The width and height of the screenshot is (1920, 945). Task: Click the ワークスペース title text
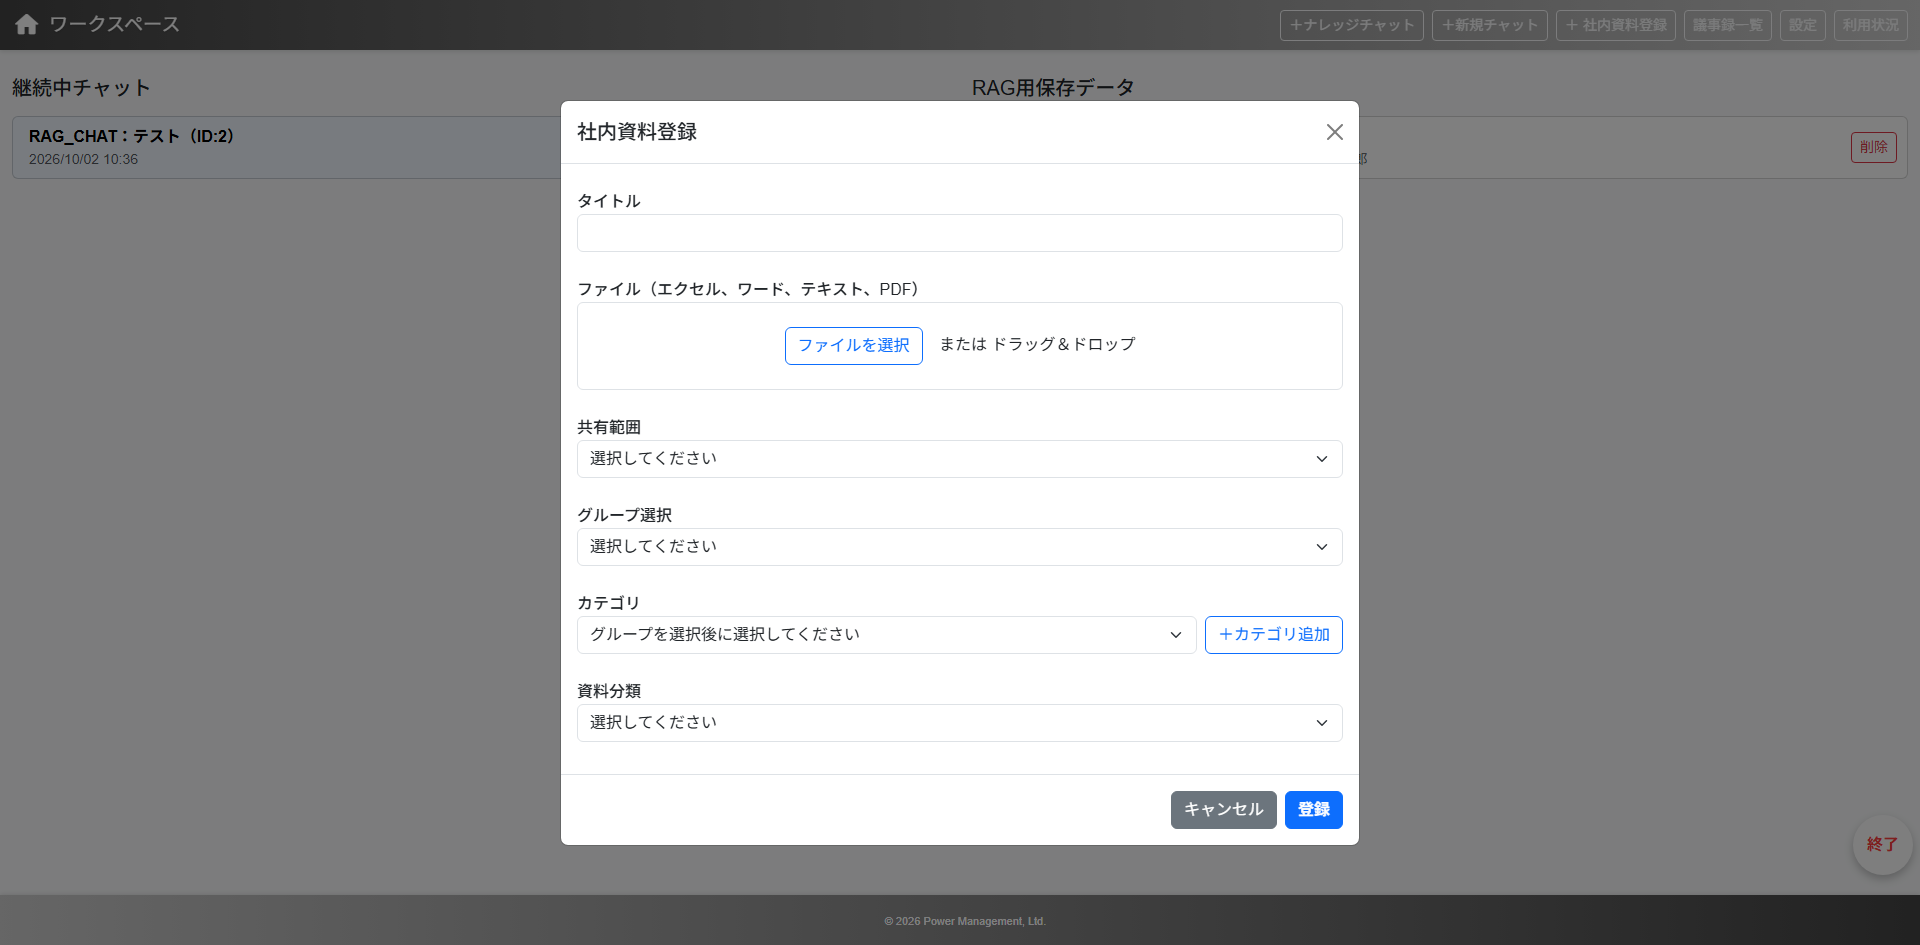pos(114,25)
